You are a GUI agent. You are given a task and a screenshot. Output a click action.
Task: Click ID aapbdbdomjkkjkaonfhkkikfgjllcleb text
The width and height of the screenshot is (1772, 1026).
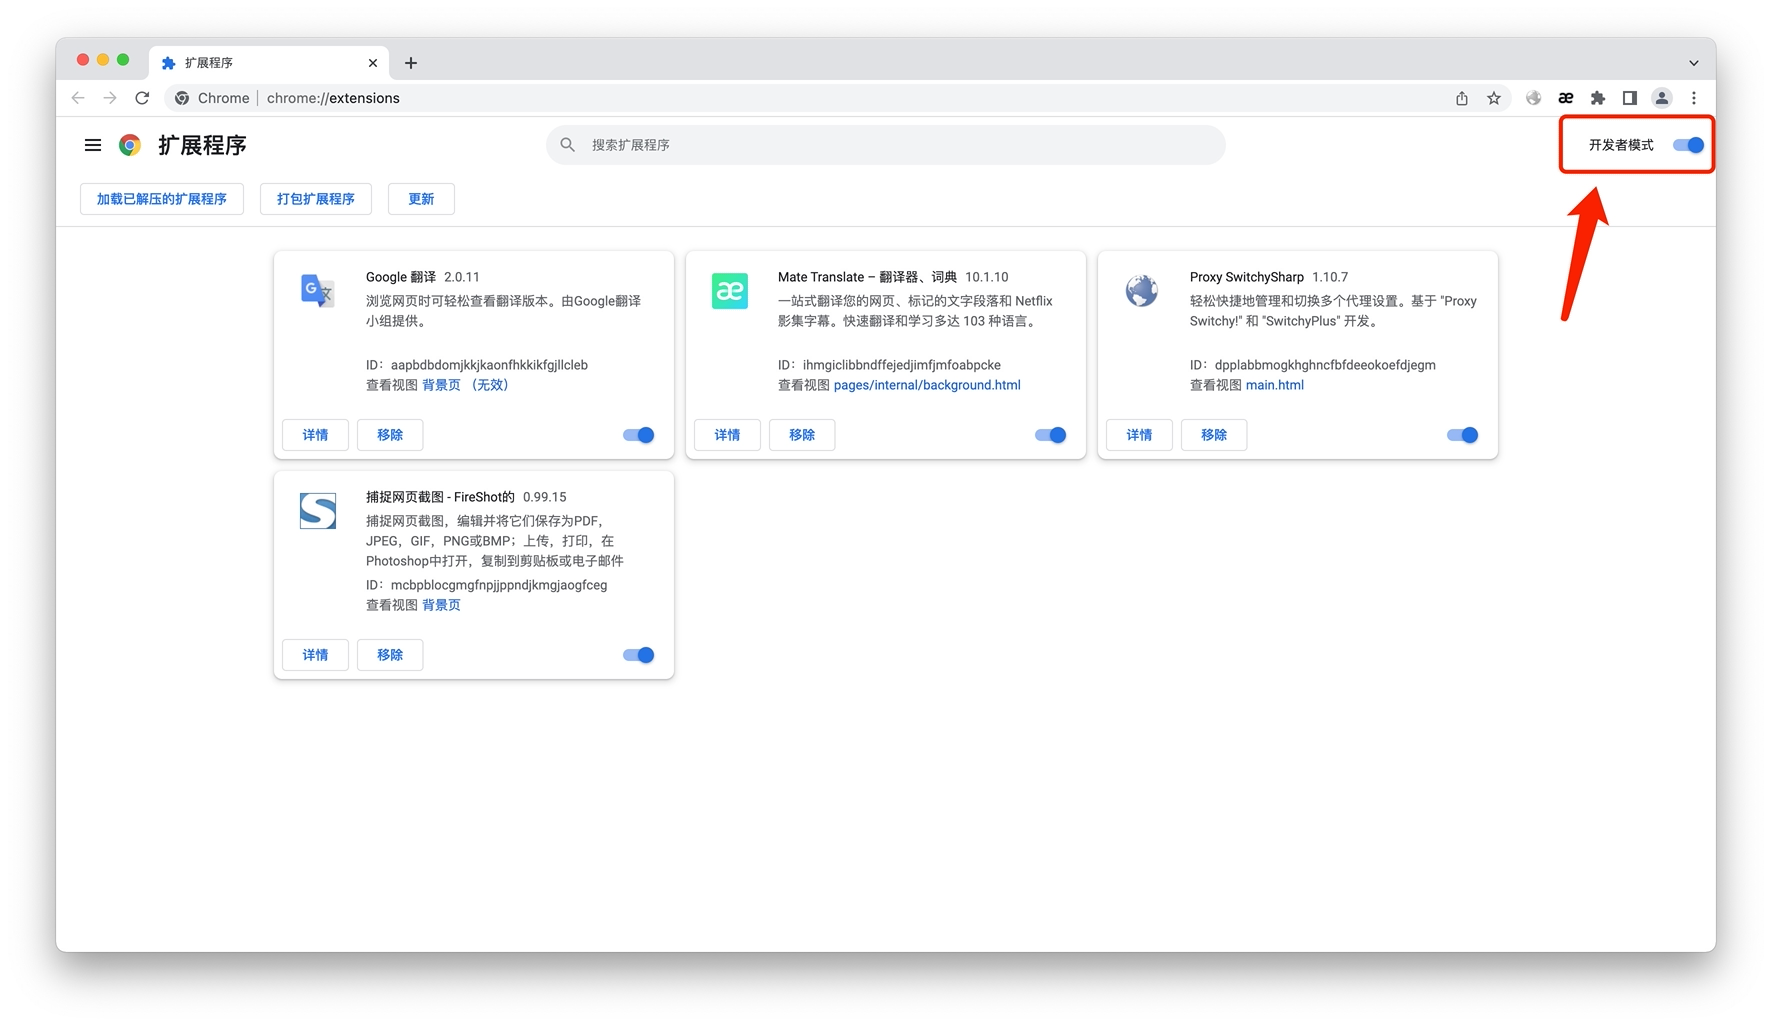point(477,365)
